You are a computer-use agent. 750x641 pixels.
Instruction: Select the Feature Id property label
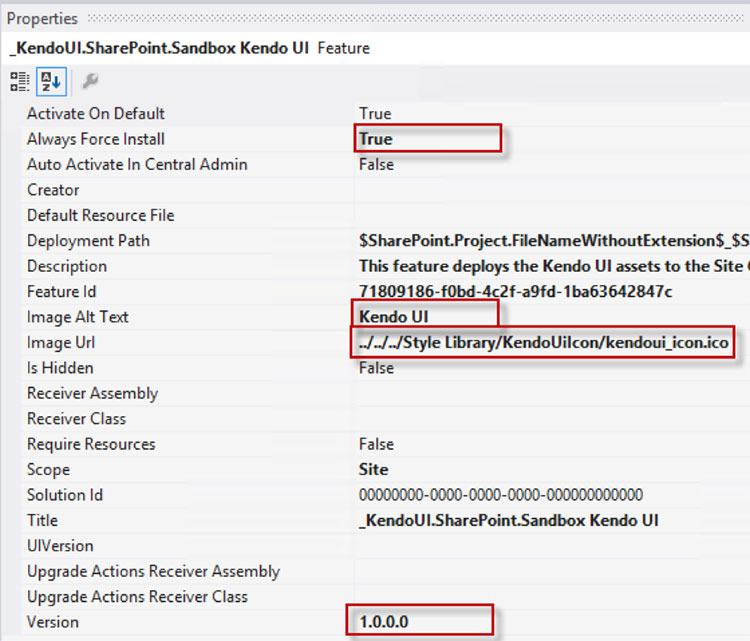[62, 292]
